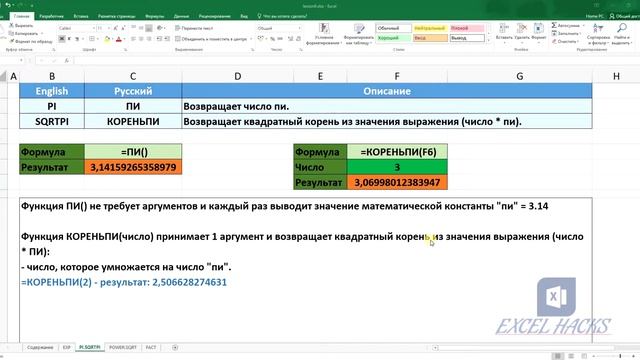Switch to the Разметка страницы ribbon tab
The height and width of the screenshot is (360, 640).
(x=116, y=16)
